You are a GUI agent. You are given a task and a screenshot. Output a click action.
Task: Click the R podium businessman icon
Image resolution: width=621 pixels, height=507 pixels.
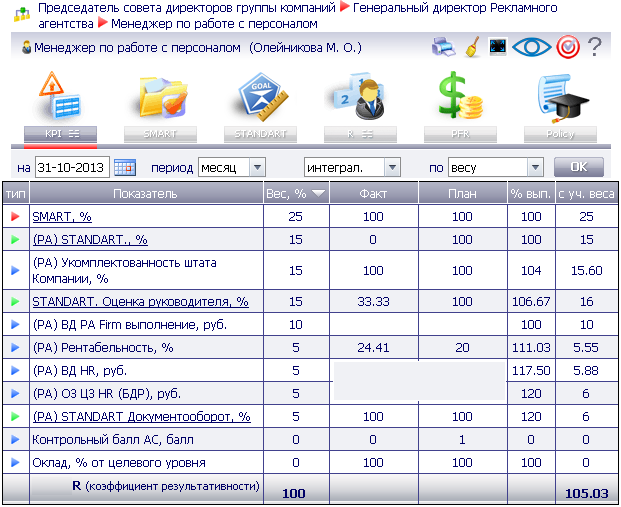point(360,96)
